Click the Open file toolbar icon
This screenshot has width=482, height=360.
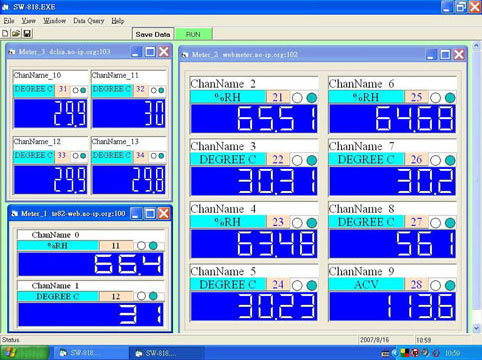pyautogui.click(x=16, y=33)
